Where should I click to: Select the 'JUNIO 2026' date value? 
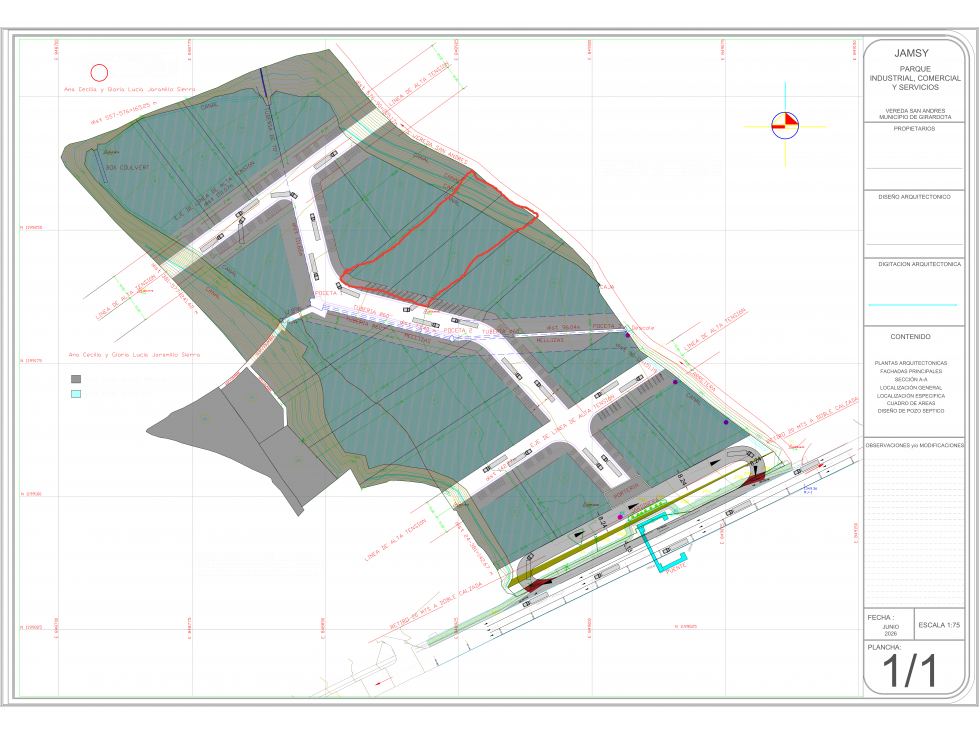tap(890, 630)
